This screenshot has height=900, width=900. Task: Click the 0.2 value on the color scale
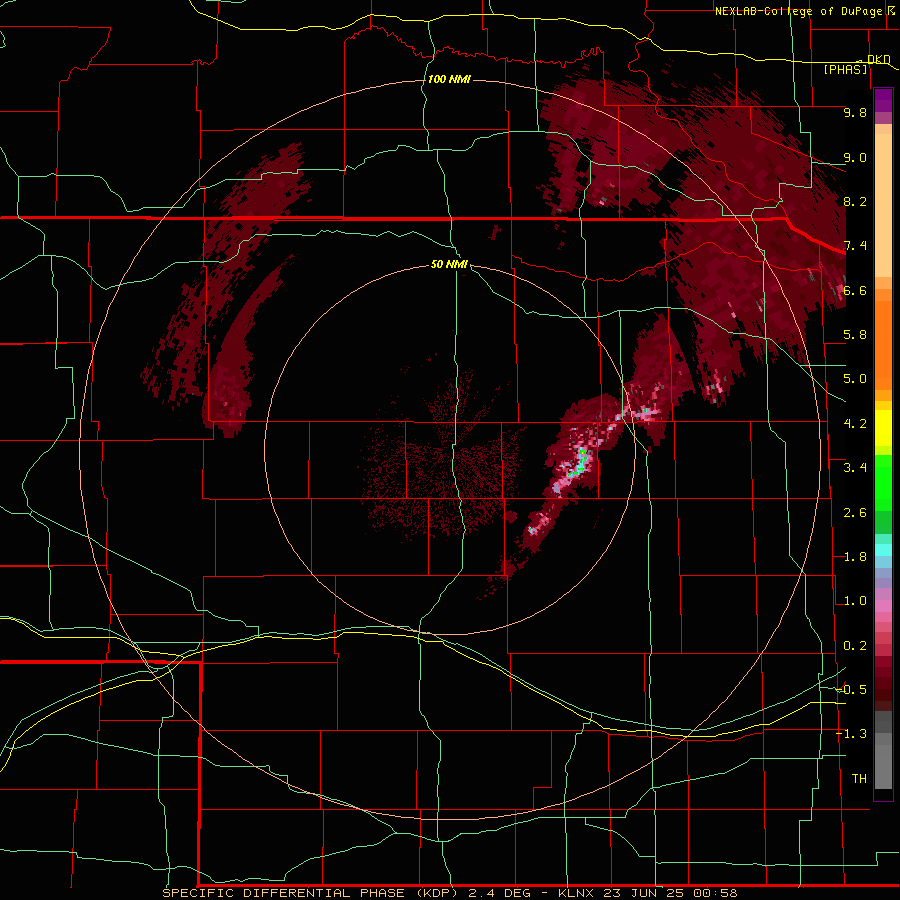855,646
